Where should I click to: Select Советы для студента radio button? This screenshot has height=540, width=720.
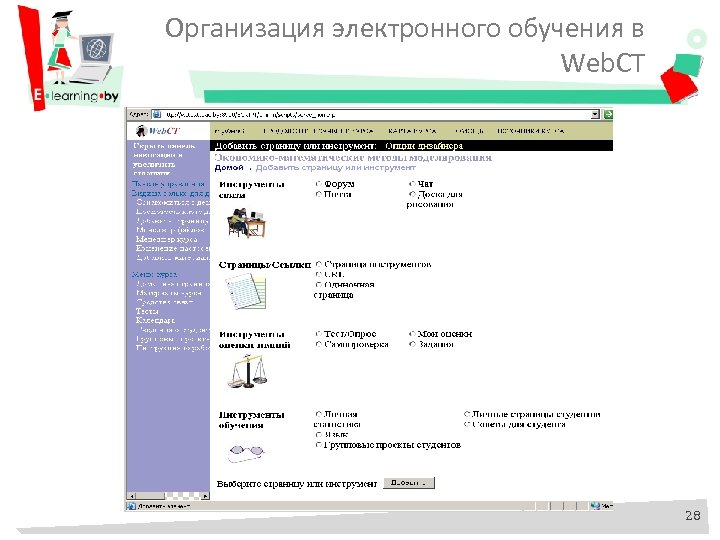[467, 424]
